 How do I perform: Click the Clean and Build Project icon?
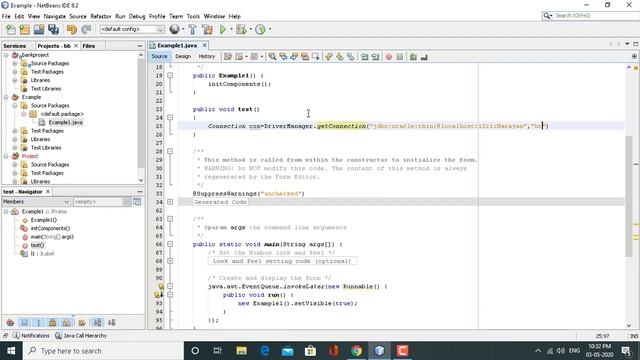click(207, 29)
